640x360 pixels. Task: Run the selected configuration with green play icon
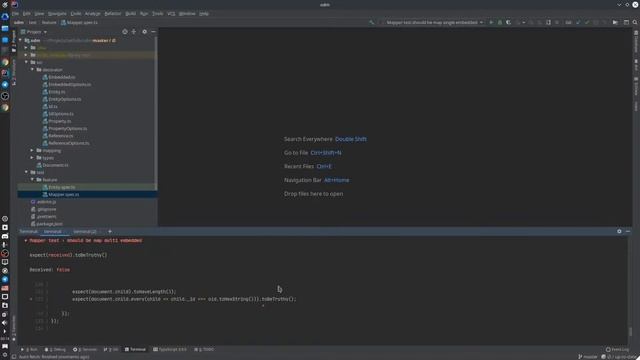(x=491, y=22)
